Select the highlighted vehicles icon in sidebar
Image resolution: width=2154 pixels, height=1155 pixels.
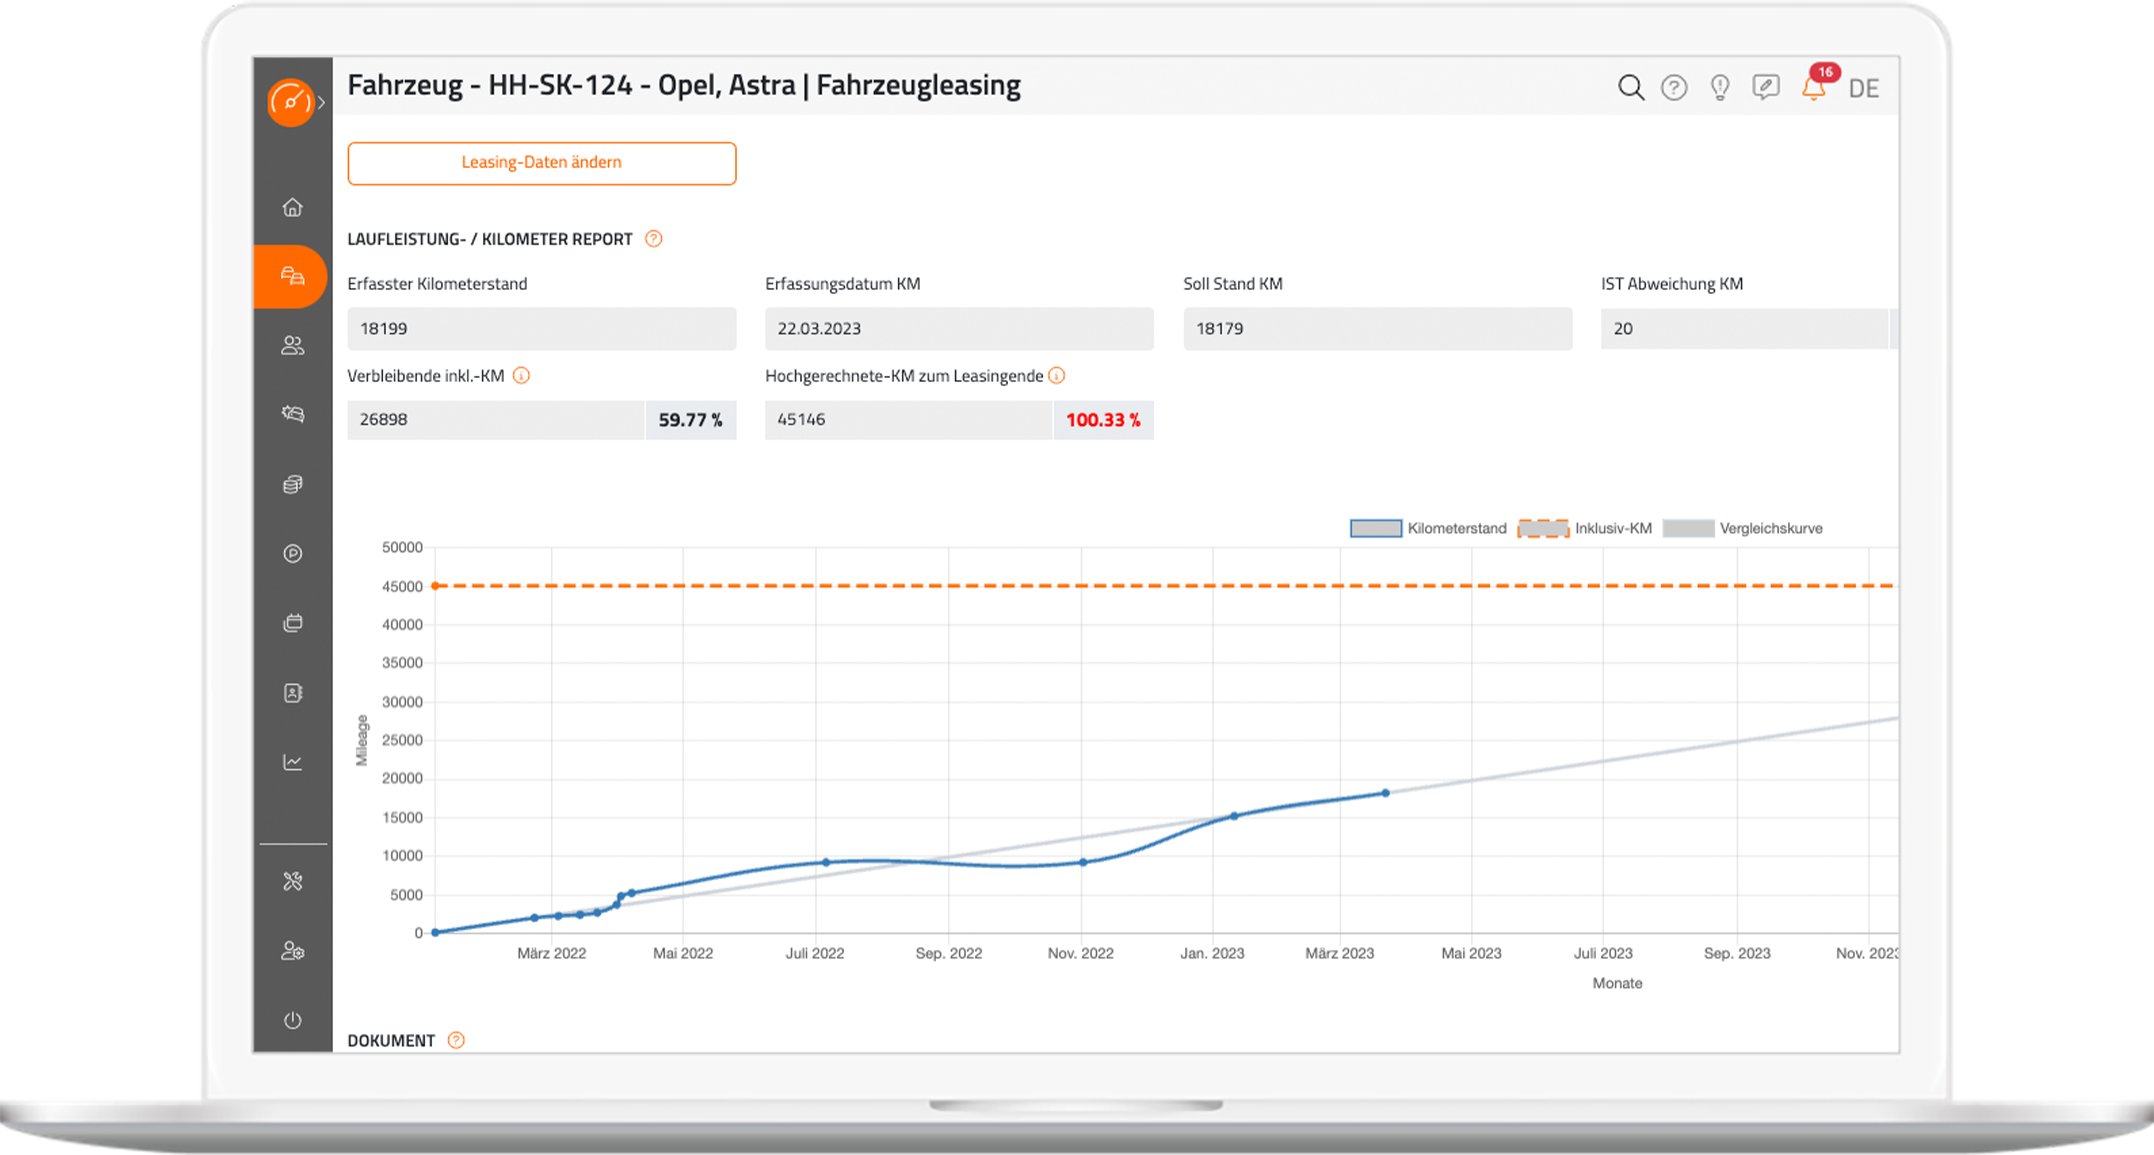point(292,276)
